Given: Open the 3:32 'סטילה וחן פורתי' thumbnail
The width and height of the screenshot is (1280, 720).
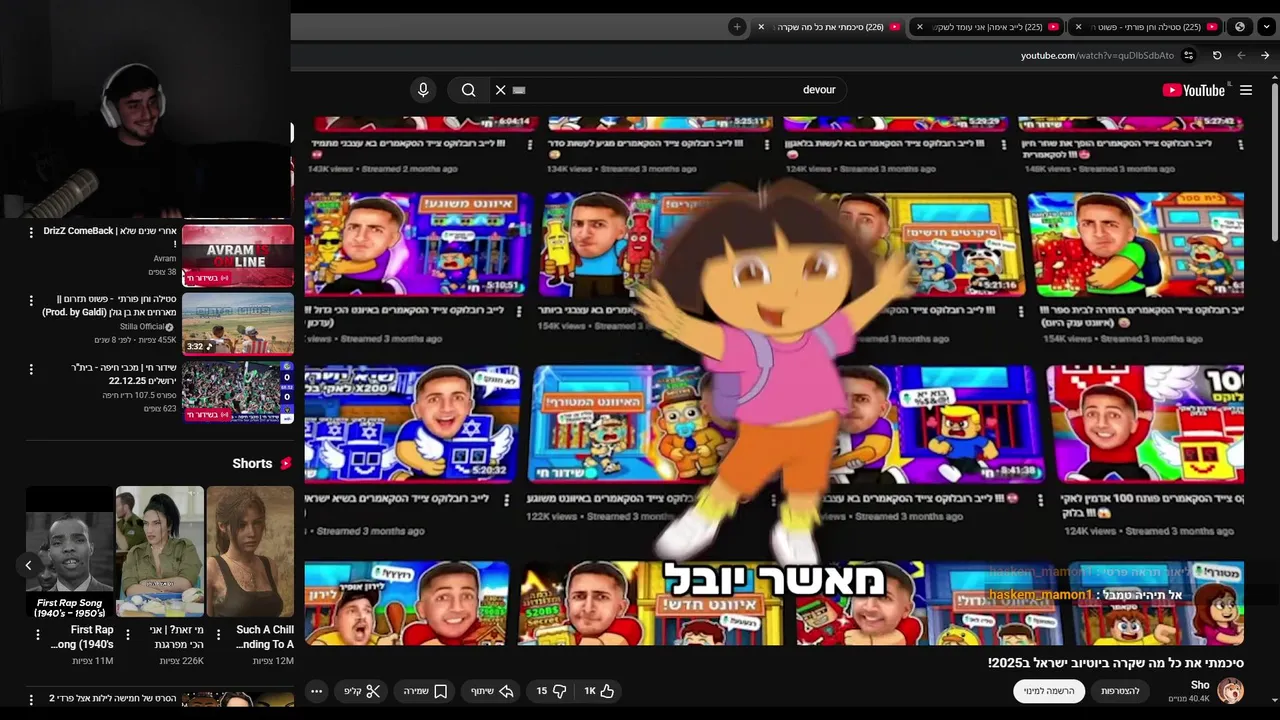Looking at the screenshot, I should click(238, 324).
